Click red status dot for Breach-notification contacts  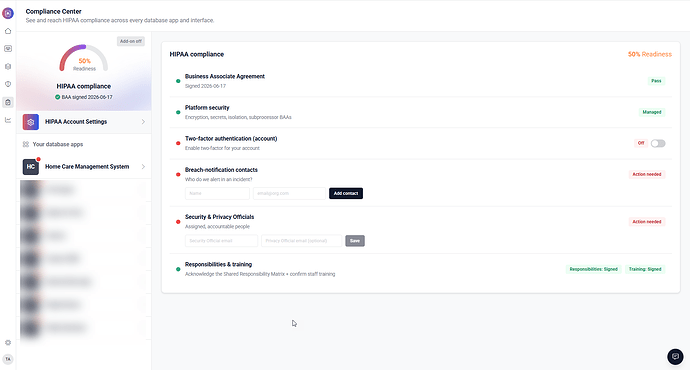[178, 175]
